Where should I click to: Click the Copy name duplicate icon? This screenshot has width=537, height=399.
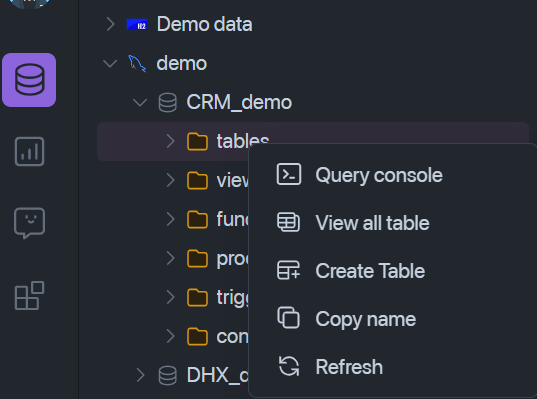[288, 318]
